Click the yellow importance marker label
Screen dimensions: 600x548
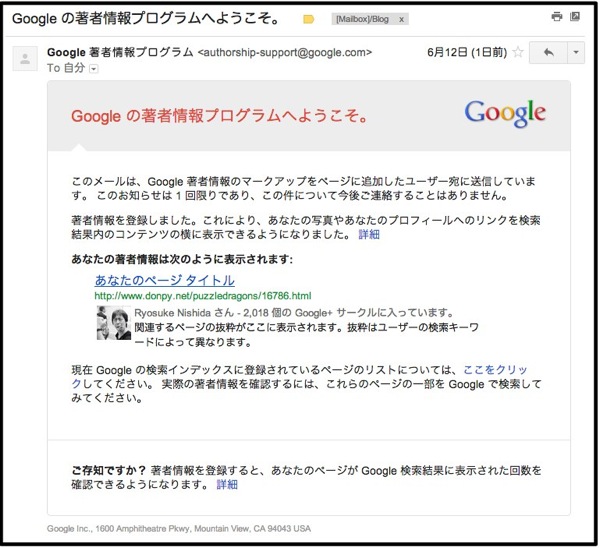pyautogui.click(x=308, y=19)
